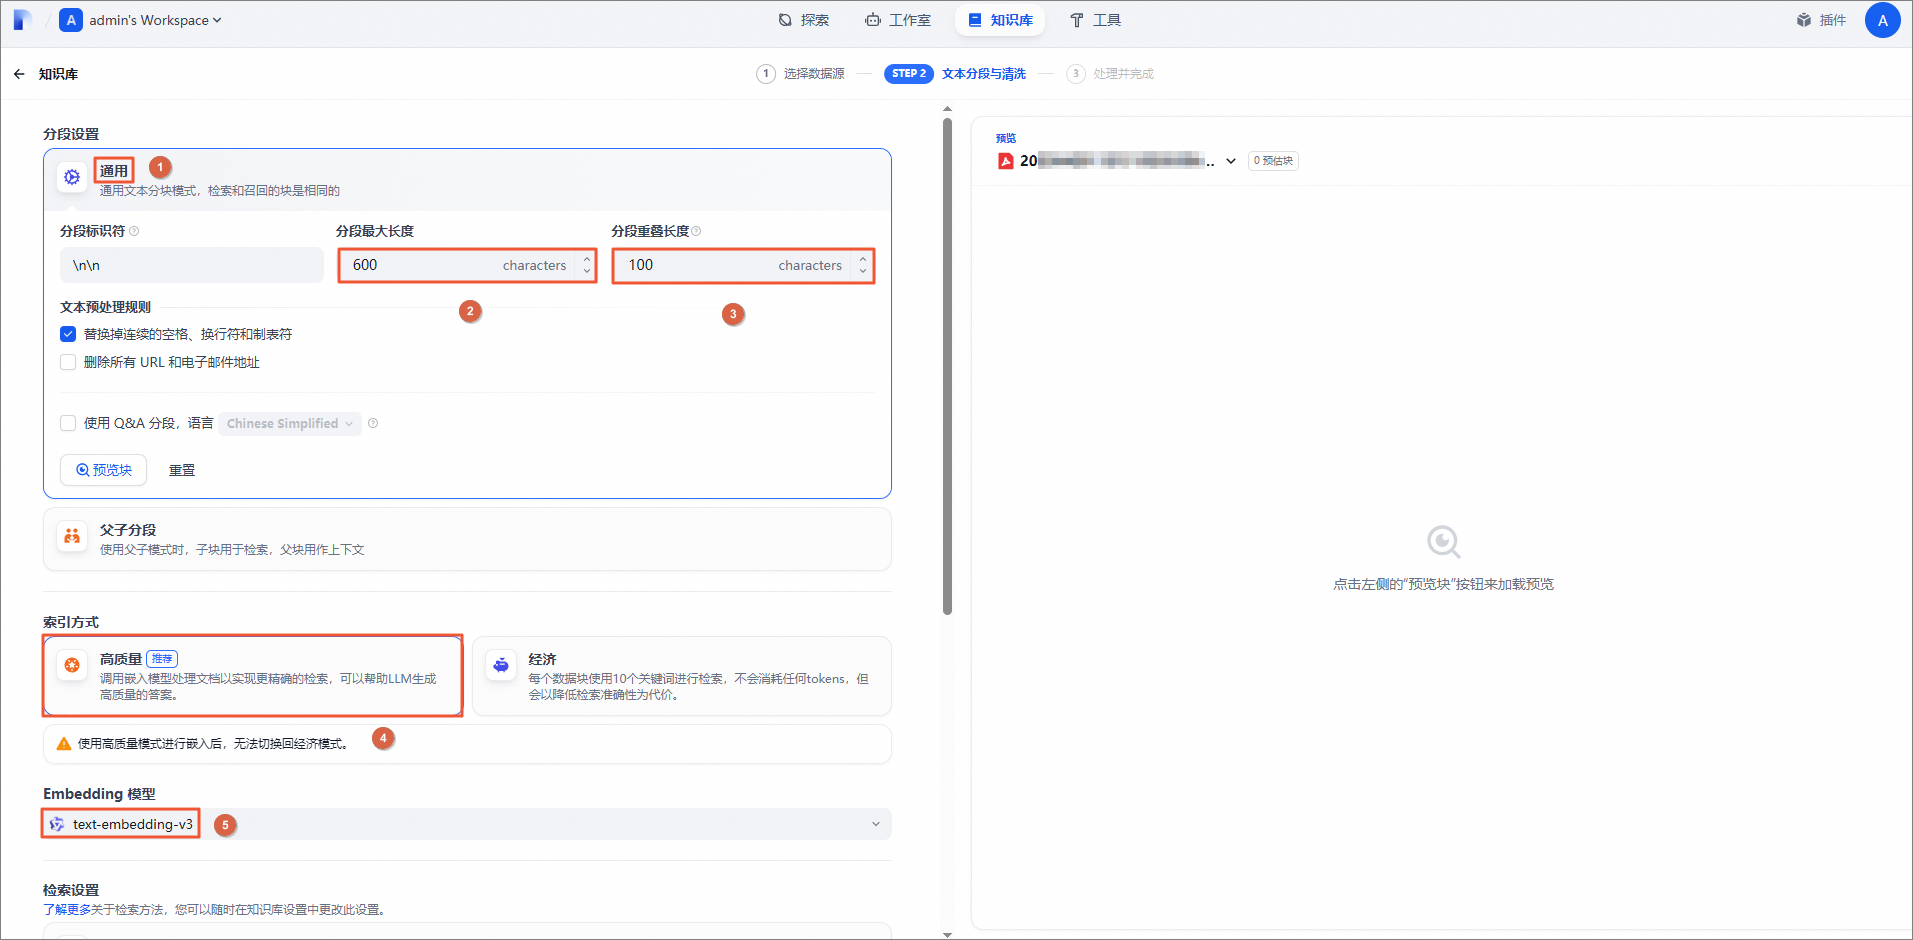Viewport: 1913px width, 940px height.
Task: Select the 经济 index method card
Action: pos(682,676)
